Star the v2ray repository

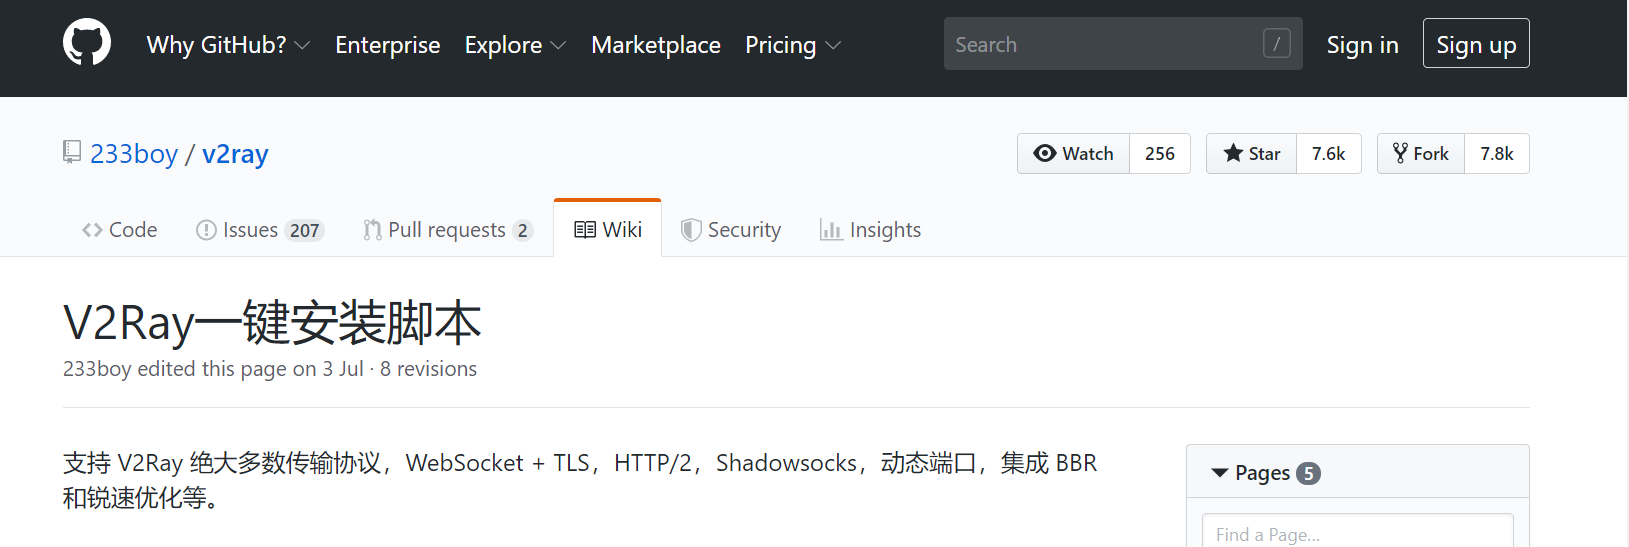tap(1252, 154)
